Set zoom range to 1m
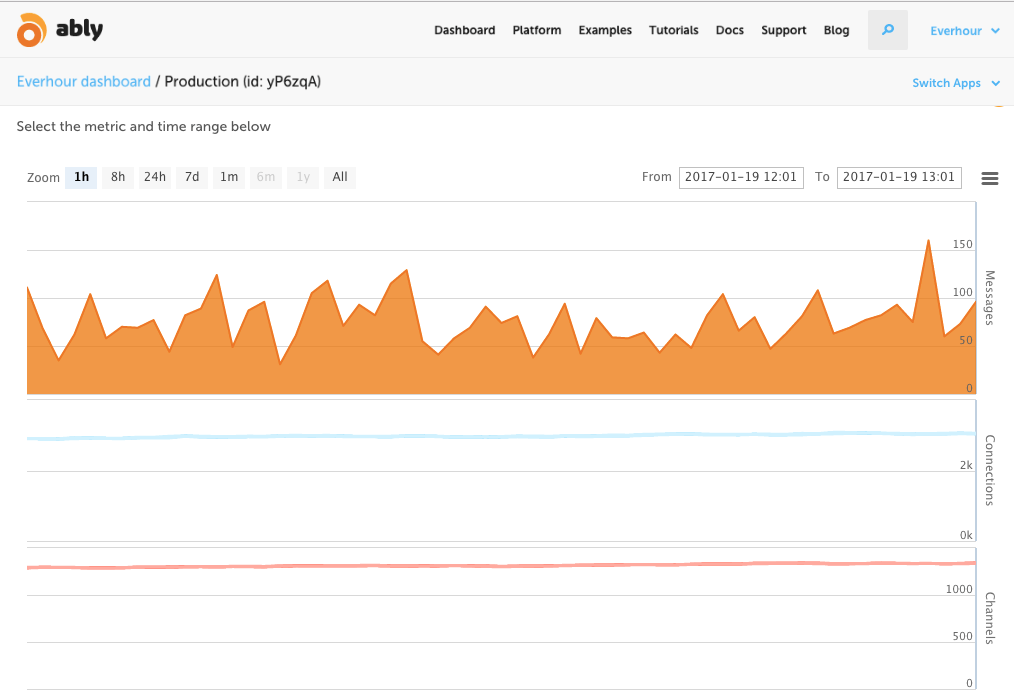This screenshot has height=690, width=1014. coord(229,178)
